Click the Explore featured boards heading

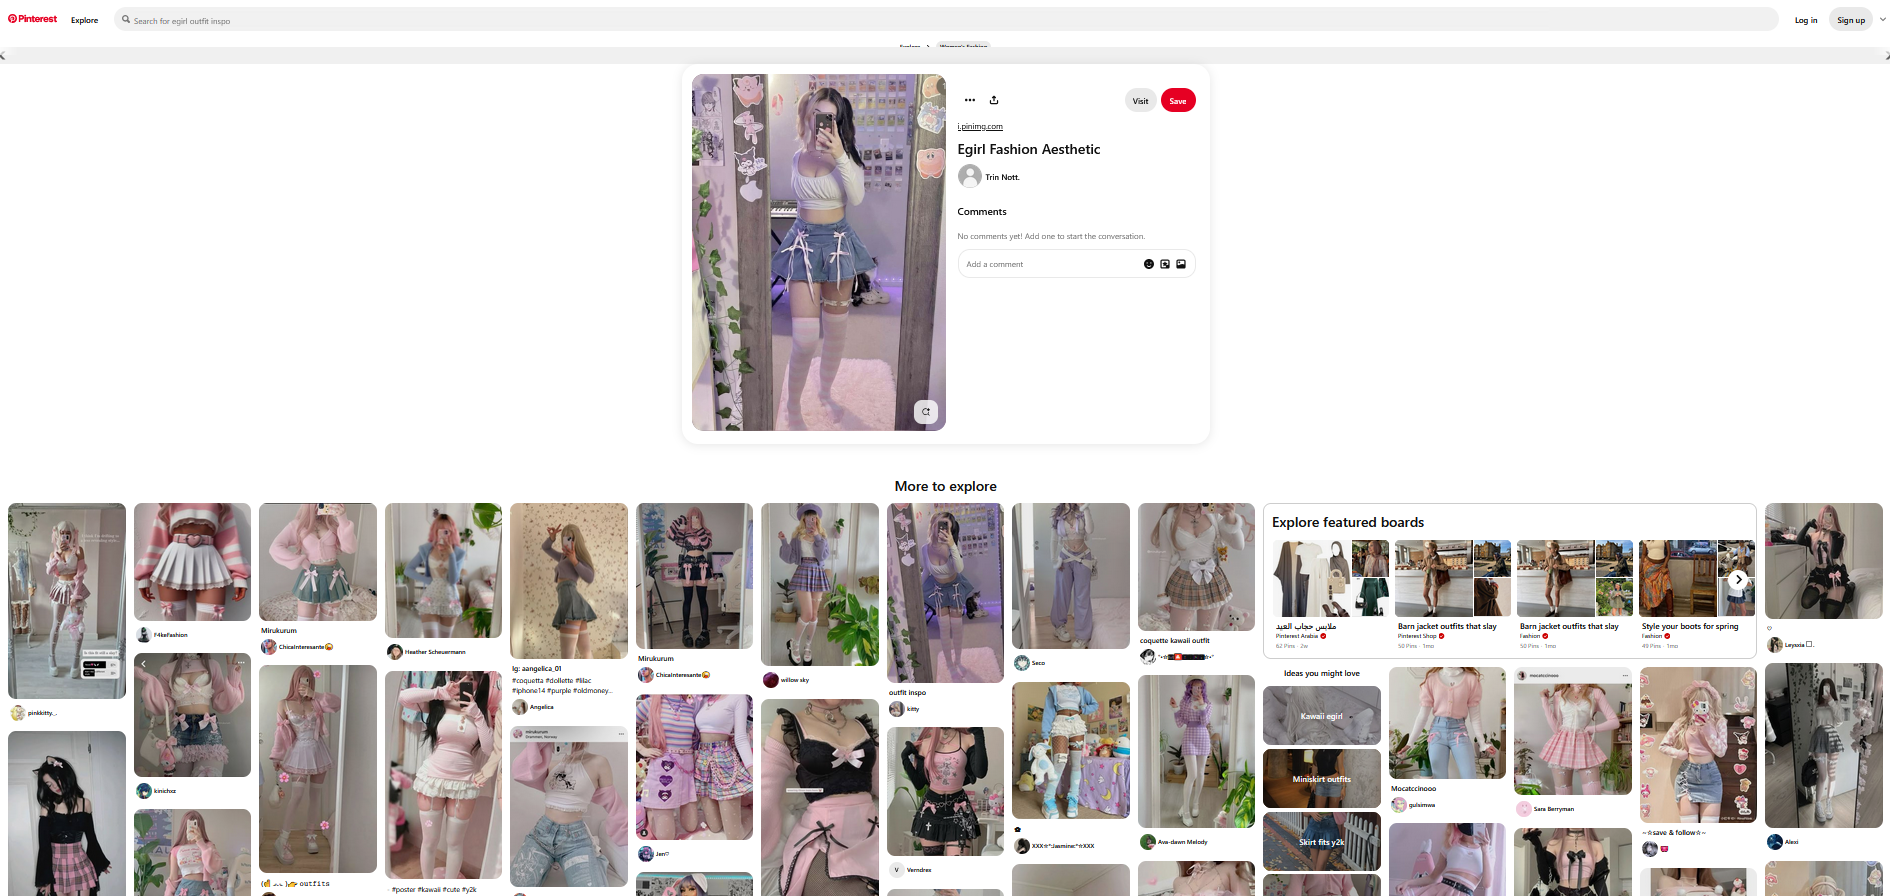tap(1348, 522)
